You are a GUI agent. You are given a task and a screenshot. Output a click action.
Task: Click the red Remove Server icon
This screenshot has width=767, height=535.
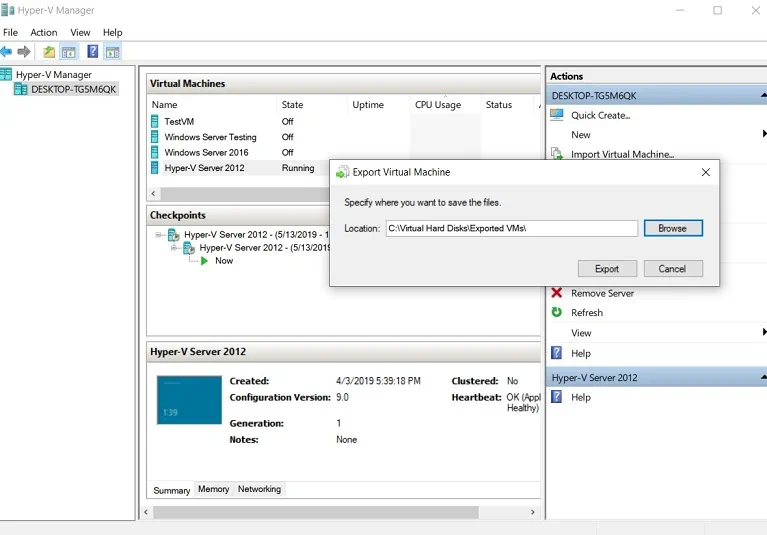click(557, 293)
